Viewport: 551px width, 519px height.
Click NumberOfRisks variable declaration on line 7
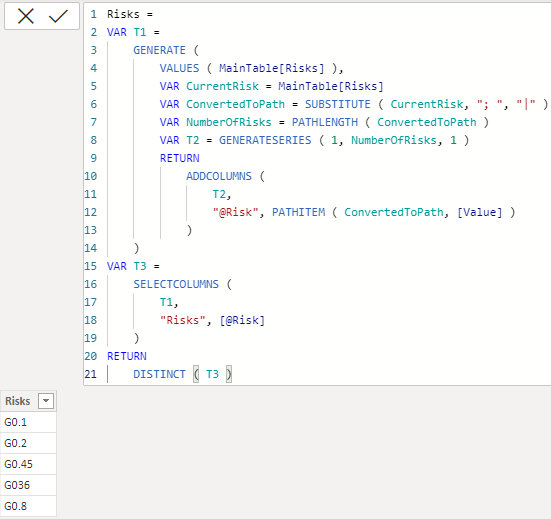[229, 122]
